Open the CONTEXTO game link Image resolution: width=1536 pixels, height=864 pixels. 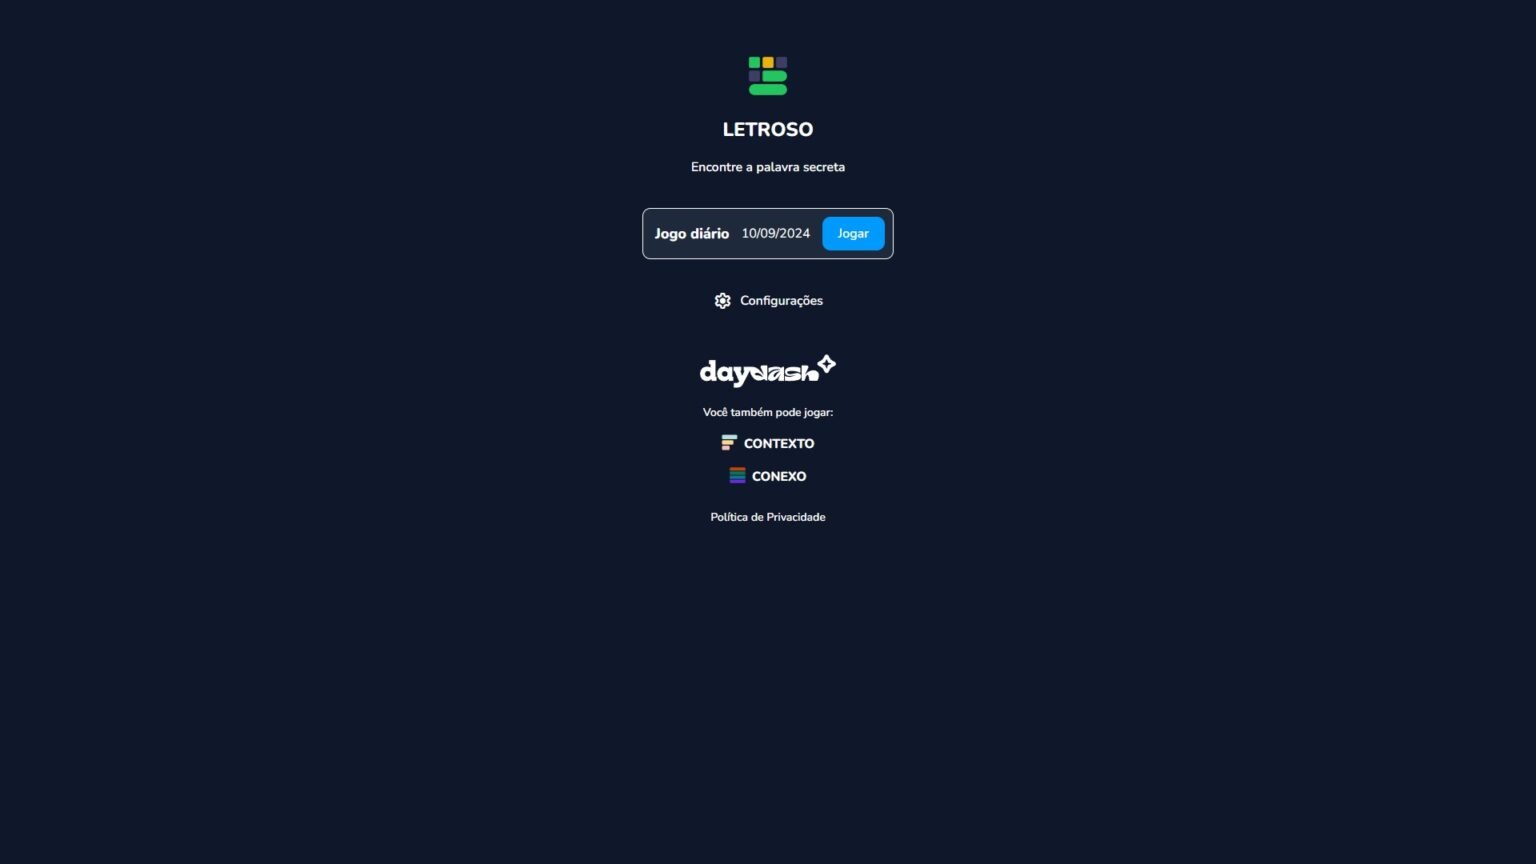[x=779, y=443]
